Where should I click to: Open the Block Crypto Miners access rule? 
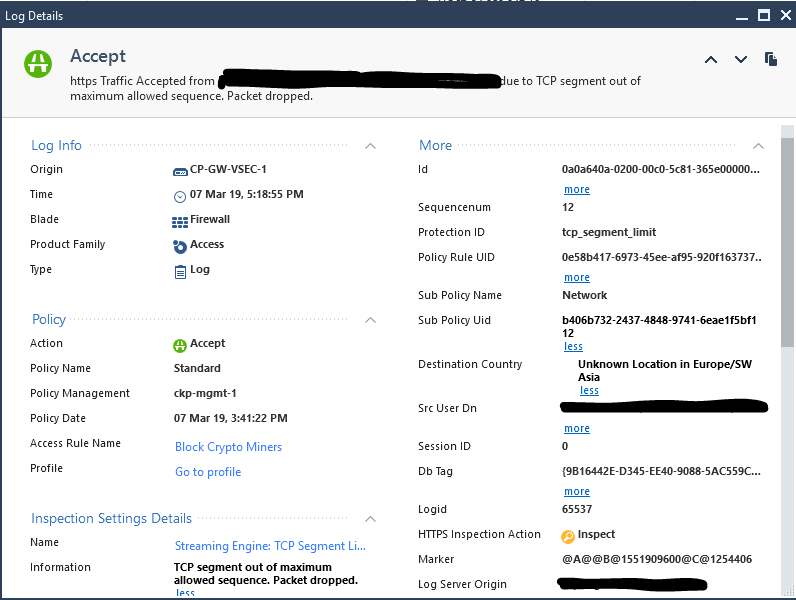coord(228,447)
